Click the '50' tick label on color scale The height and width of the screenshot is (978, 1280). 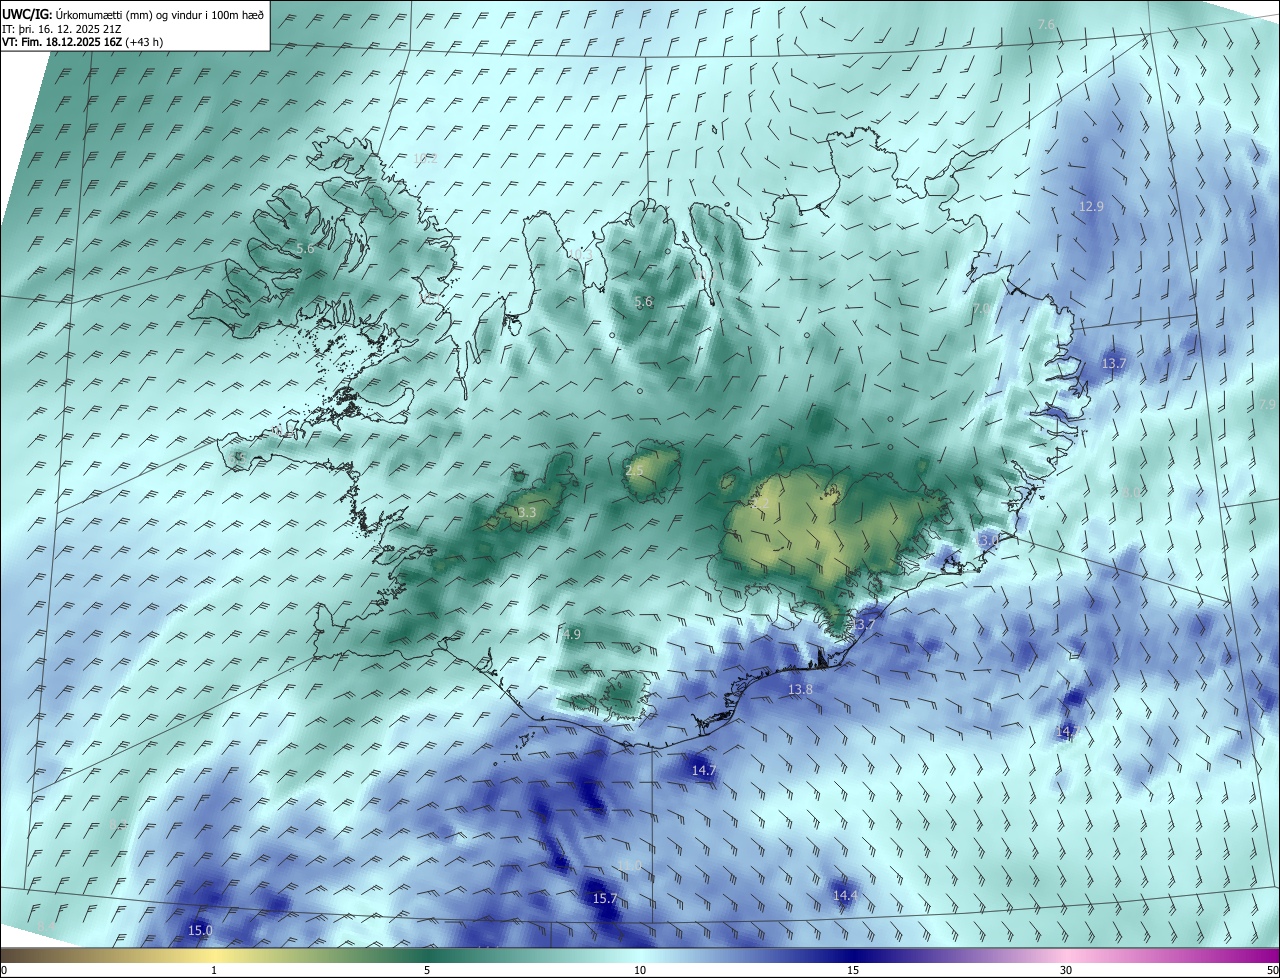click(1272, 970)
